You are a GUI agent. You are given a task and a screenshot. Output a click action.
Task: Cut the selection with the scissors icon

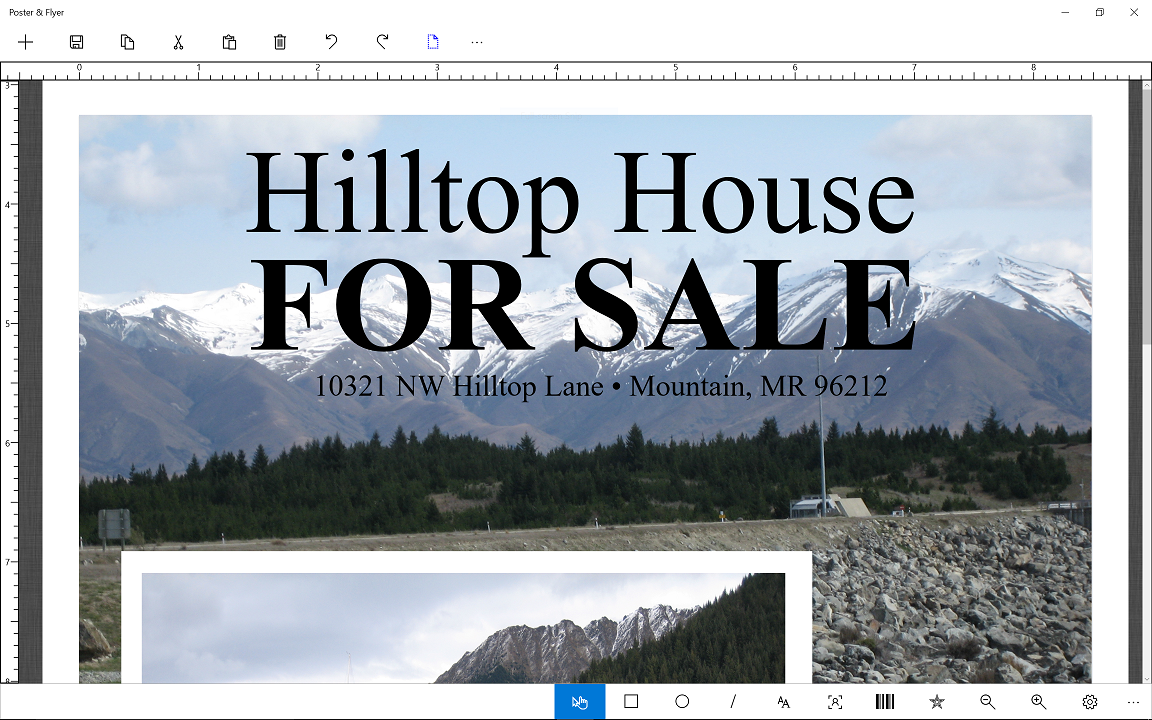pos(178,42)
